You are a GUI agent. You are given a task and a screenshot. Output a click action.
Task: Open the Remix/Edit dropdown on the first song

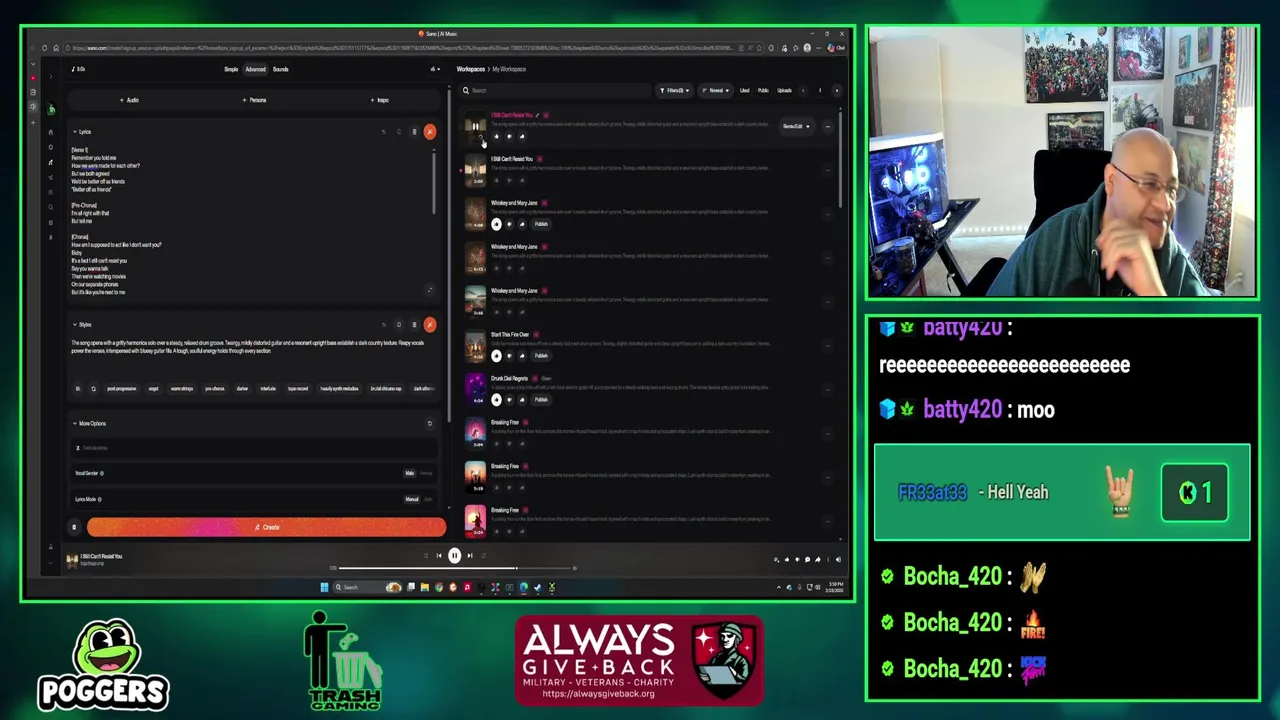(x=796, y=126)
